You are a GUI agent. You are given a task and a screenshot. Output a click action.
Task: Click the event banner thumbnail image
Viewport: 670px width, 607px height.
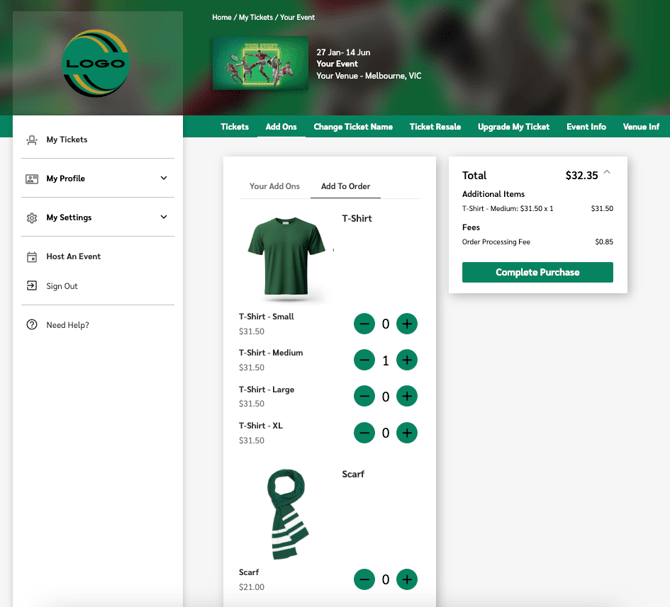(260, 63)
